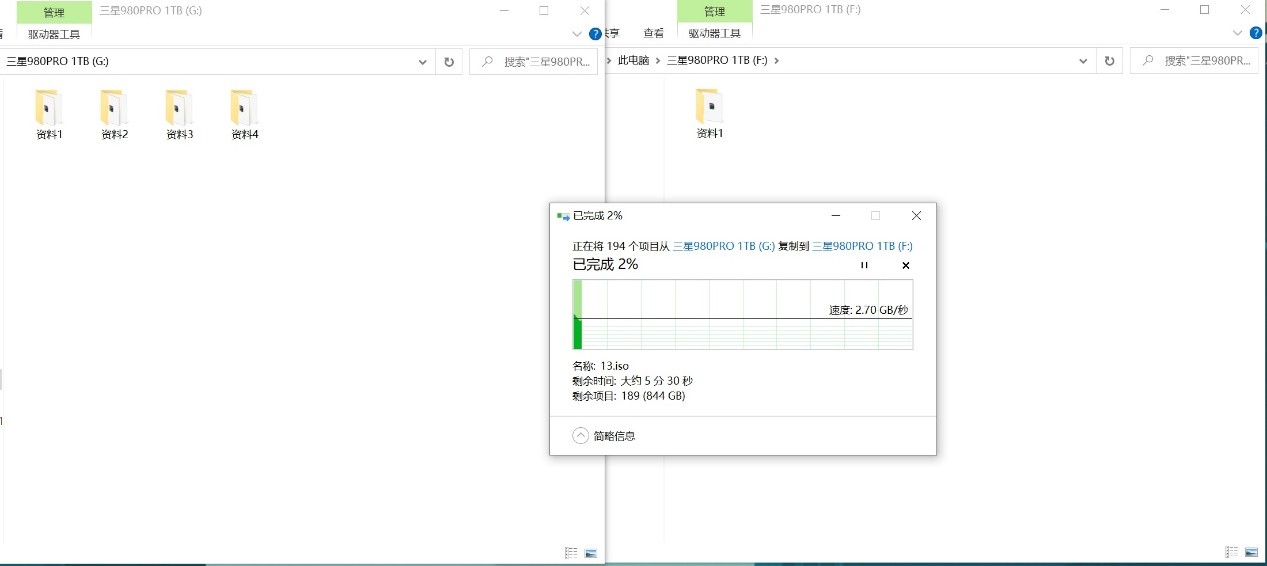This screenshot has width=1267, height=566.
Task: Open the 资料4 folder in G: window
Action: (244, 114)
